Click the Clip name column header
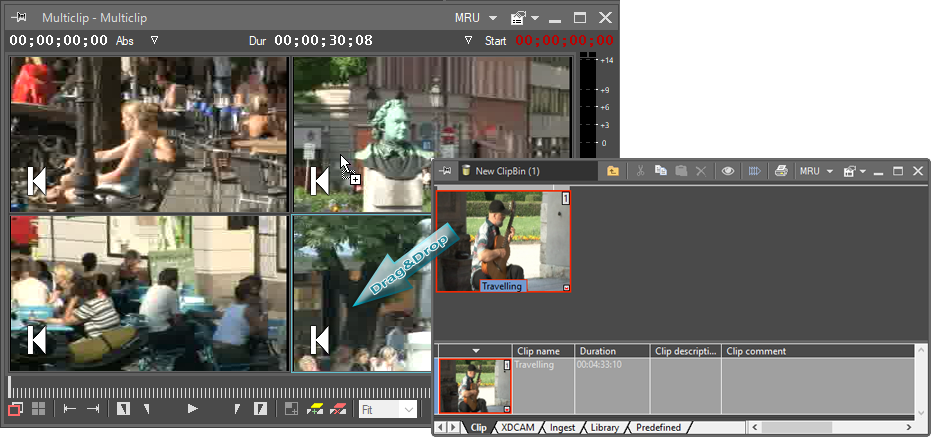This screenshot has height=438, width=931. pyautogui.click(x=545, y=351)
